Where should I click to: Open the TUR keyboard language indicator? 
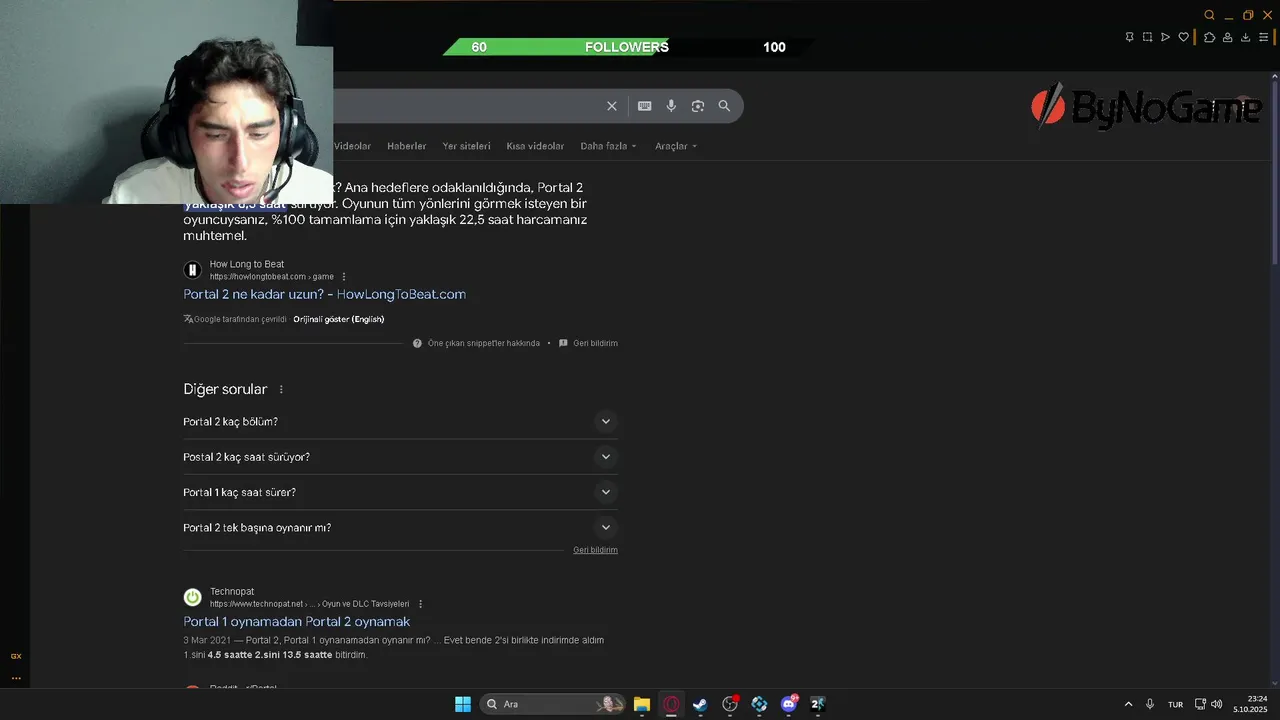tap(1176, 704)
